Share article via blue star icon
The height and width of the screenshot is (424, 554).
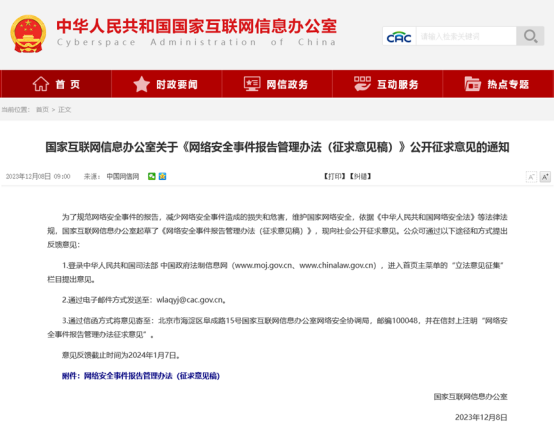coord(163,176)
